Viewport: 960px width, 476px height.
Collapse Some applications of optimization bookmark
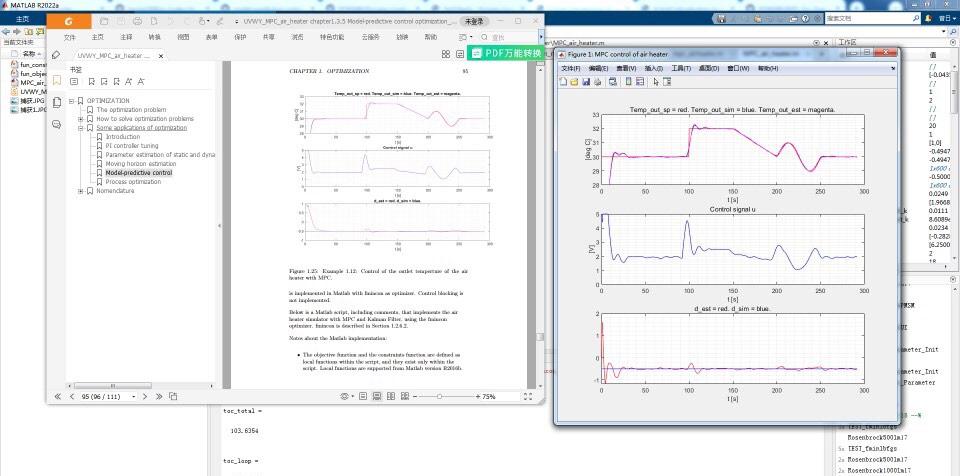[81, 128]
